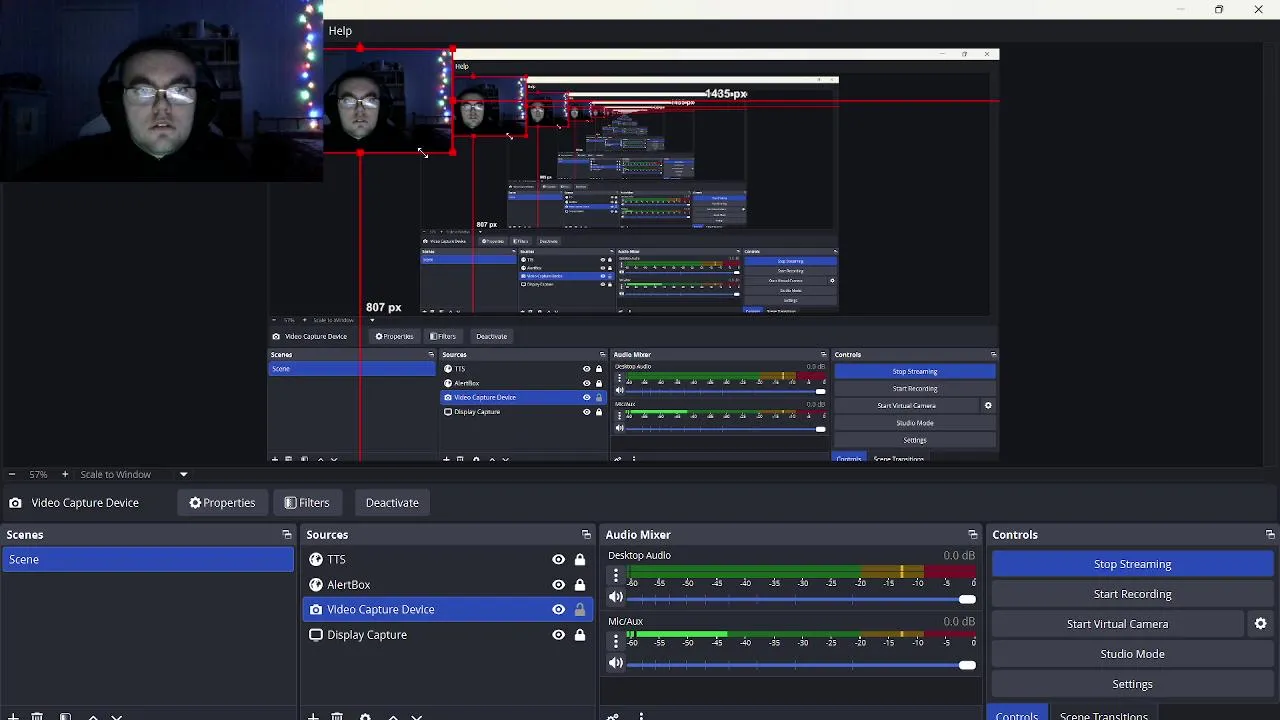Open Mic/Aux options menu (three dots)
The width and height of the screenshot is (1280, 720).
(x=616, y=641)
